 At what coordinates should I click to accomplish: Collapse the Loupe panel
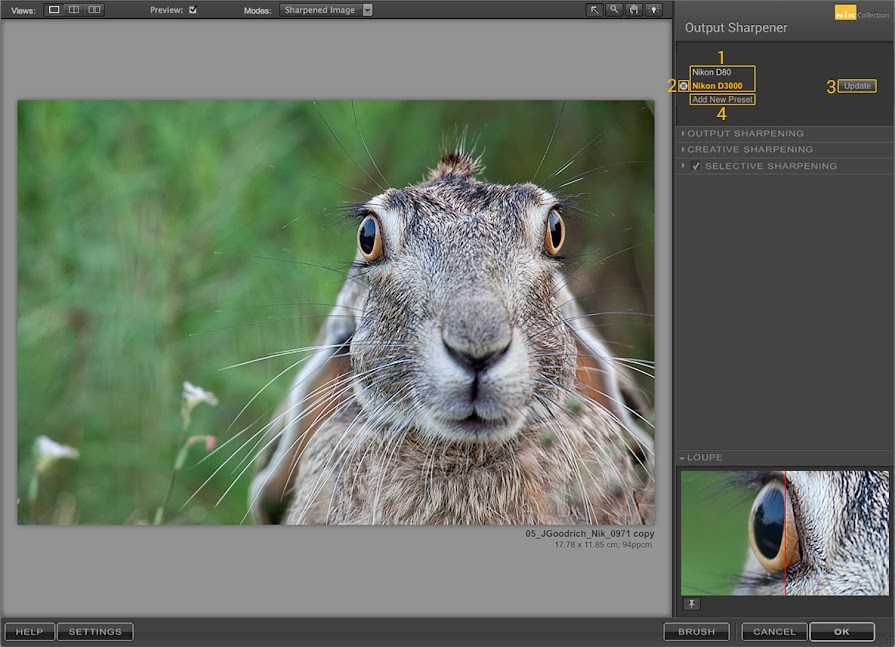point(704,457)
